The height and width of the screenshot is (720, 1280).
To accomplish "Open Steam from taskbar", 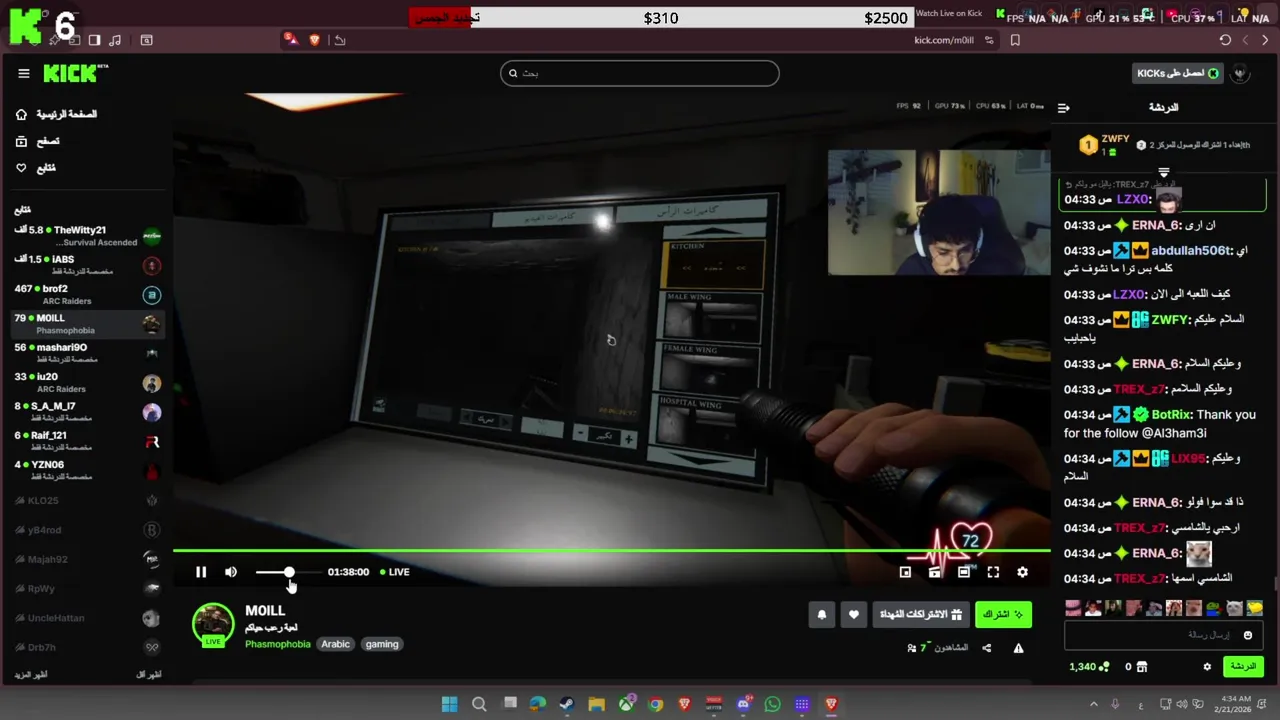I will pos(567,704).
